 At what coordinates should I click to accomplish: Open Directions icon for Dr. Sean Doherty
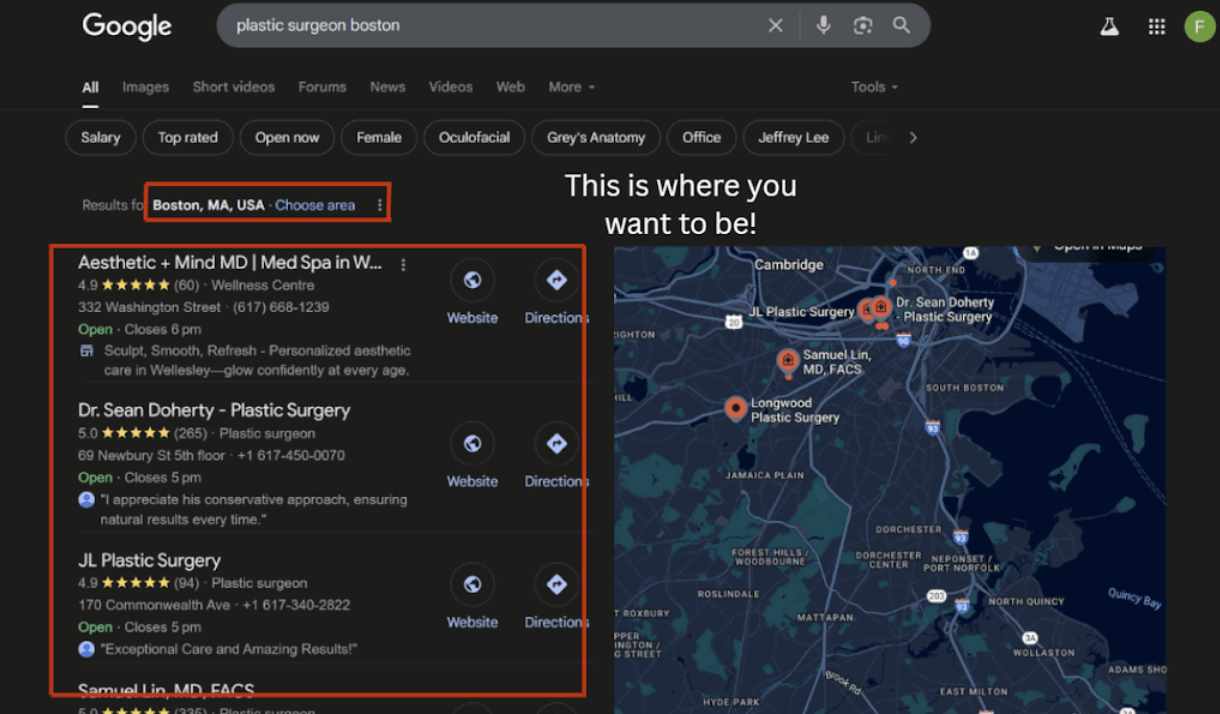(557, 444)
